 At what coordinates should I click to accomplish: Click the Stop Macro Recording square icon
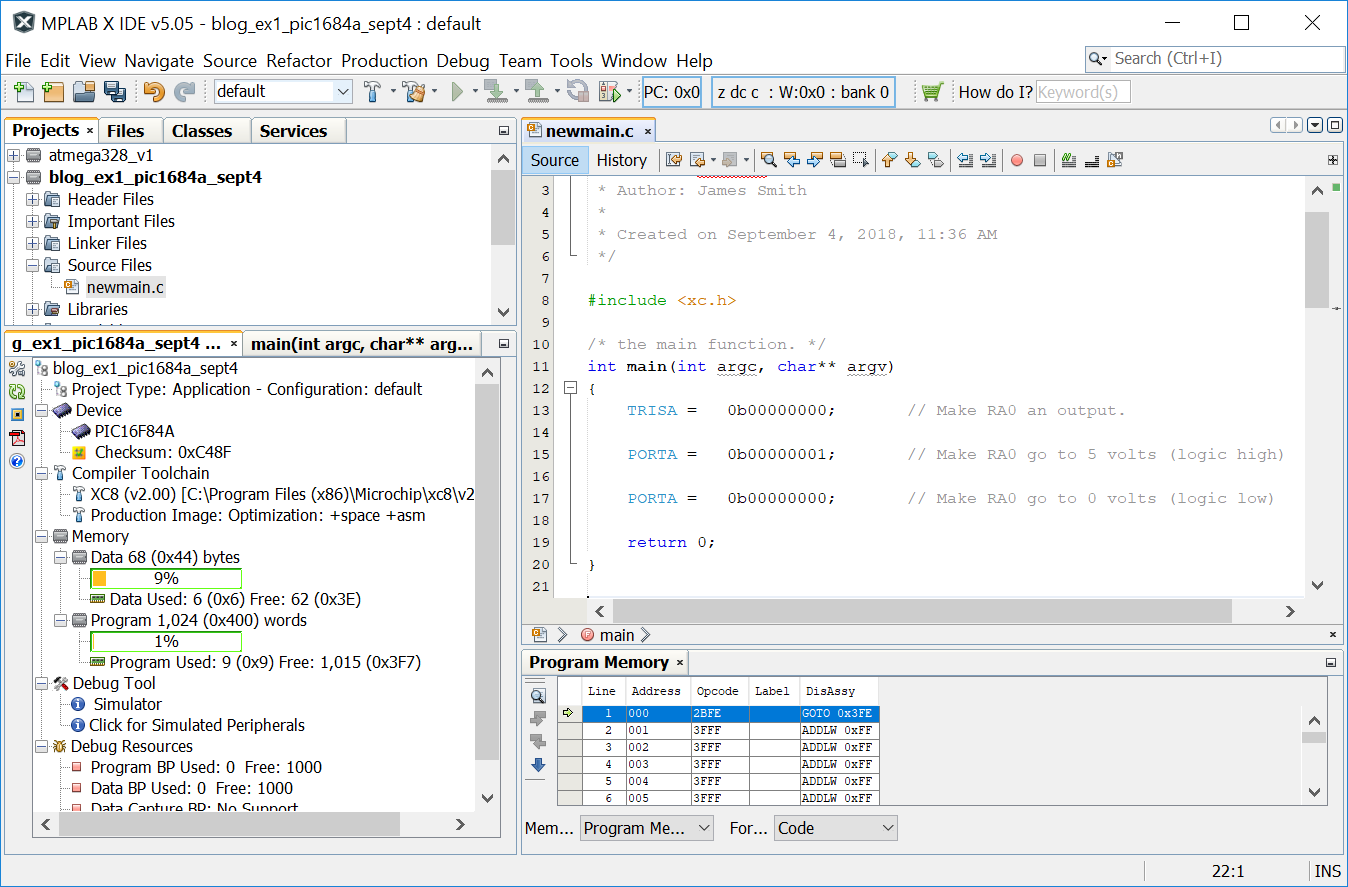1040,160
